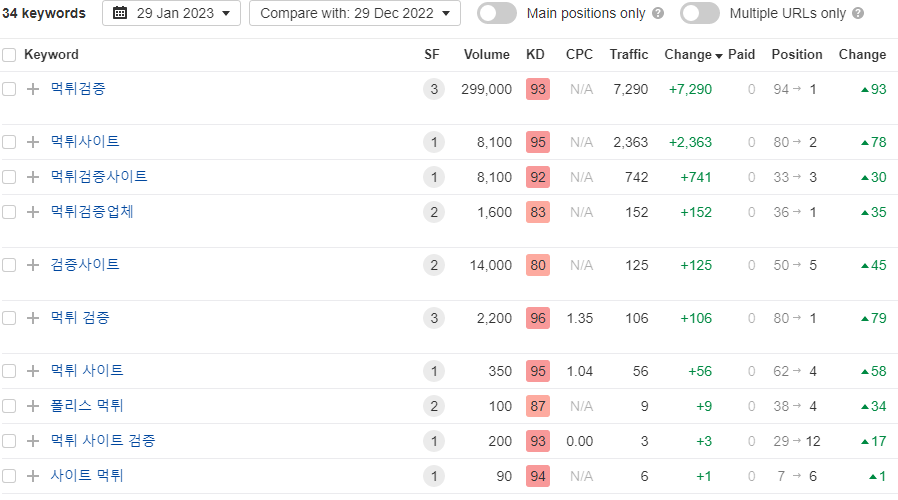
Task: Click SF badge for 먹튀검증업체 row
Action: (x=432, y=212)
